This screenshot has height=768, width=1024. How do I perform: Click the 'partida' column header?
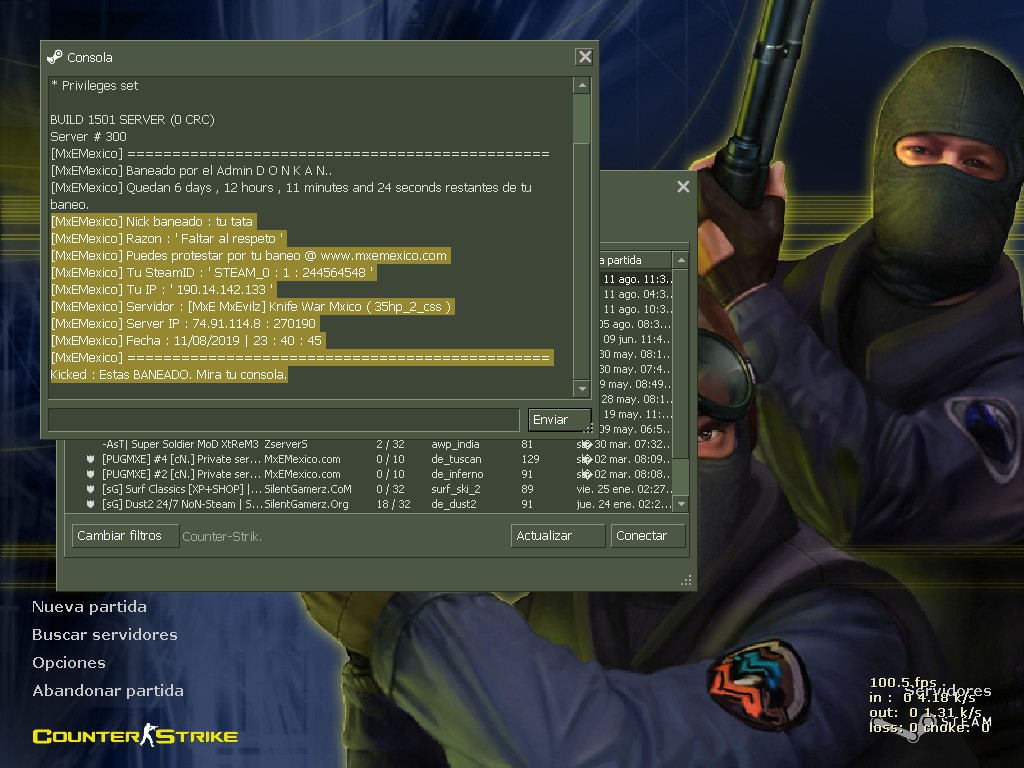pyautogui.click(x=635, y=260)
